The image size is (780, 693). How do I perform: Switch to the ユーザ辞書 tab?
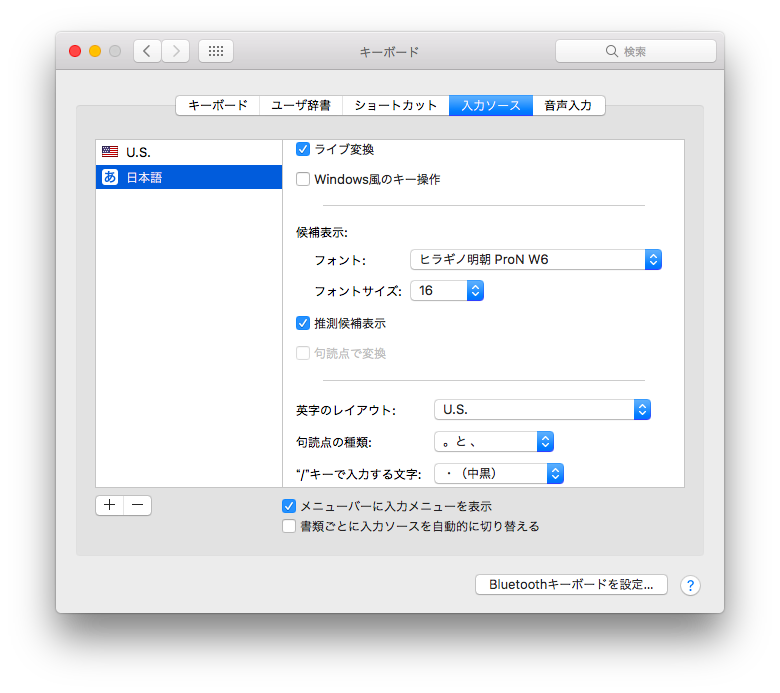pyautogui.click(x=301, y=105)
